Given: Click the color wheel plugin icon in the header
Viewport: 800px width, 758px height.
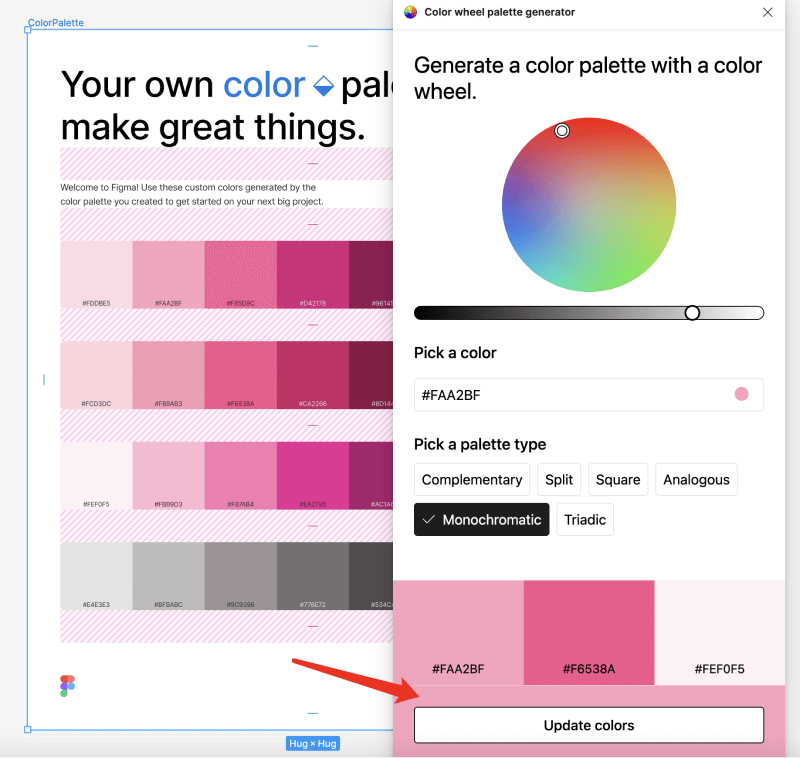Looking at the screenshot, I should [410, 12].
